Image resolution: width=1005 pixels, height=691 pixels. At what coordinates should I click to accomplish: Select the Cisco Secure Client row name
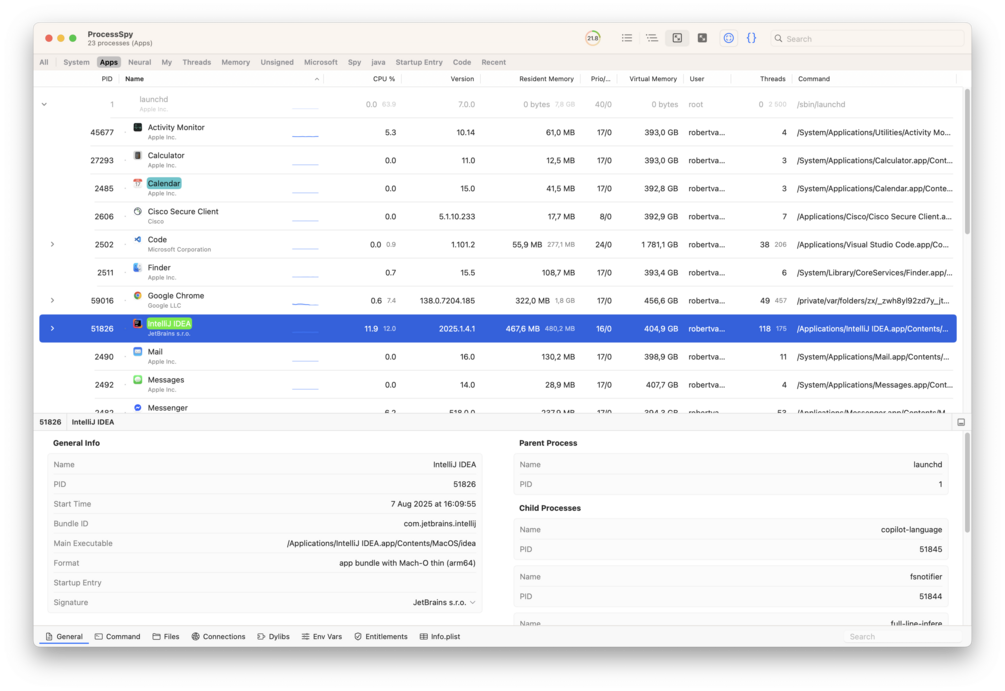point(183,212)
